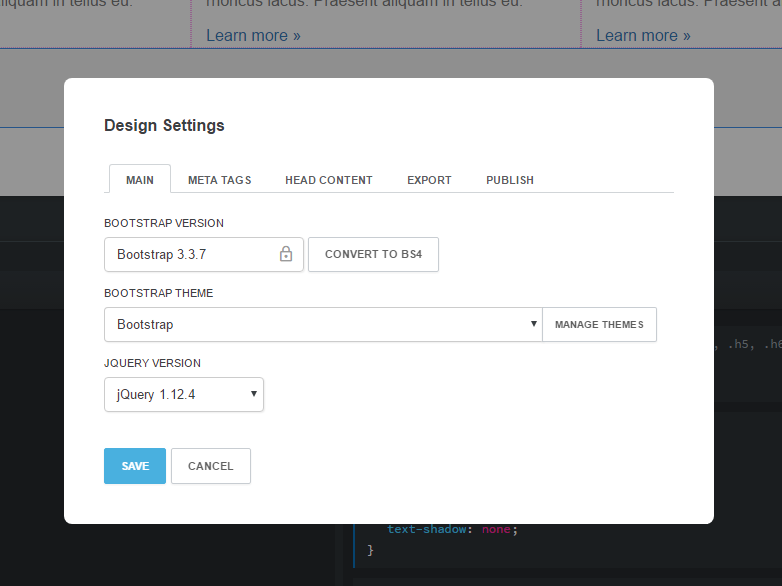Open the jQuery Version dropdown
Image resolution: width=782 pixels, height=586 pixels.
click(x=184, y=394)
